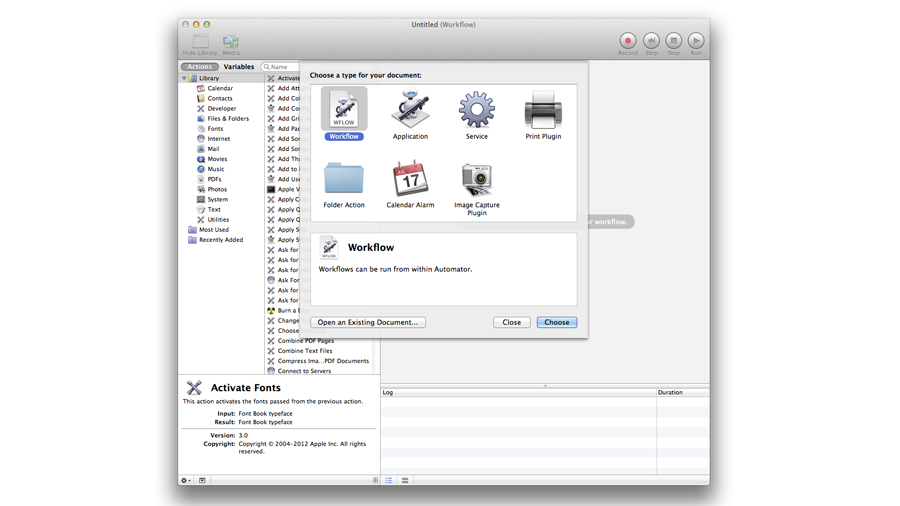This screenshot has width=900, height=506.
Task: Toggle the description pane button
Action: tap(202, 480)
